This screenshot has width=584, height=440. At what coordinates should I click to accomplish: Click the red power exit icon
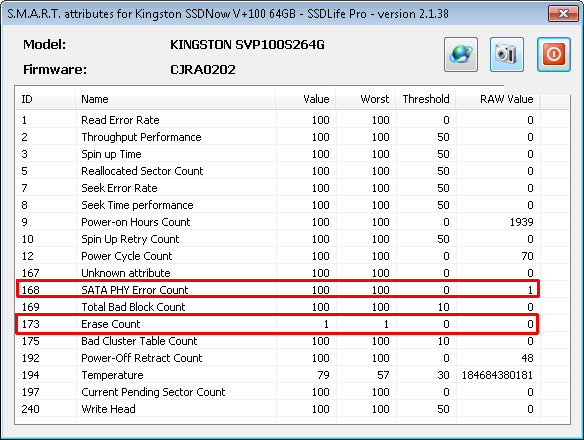click(553, 54)
